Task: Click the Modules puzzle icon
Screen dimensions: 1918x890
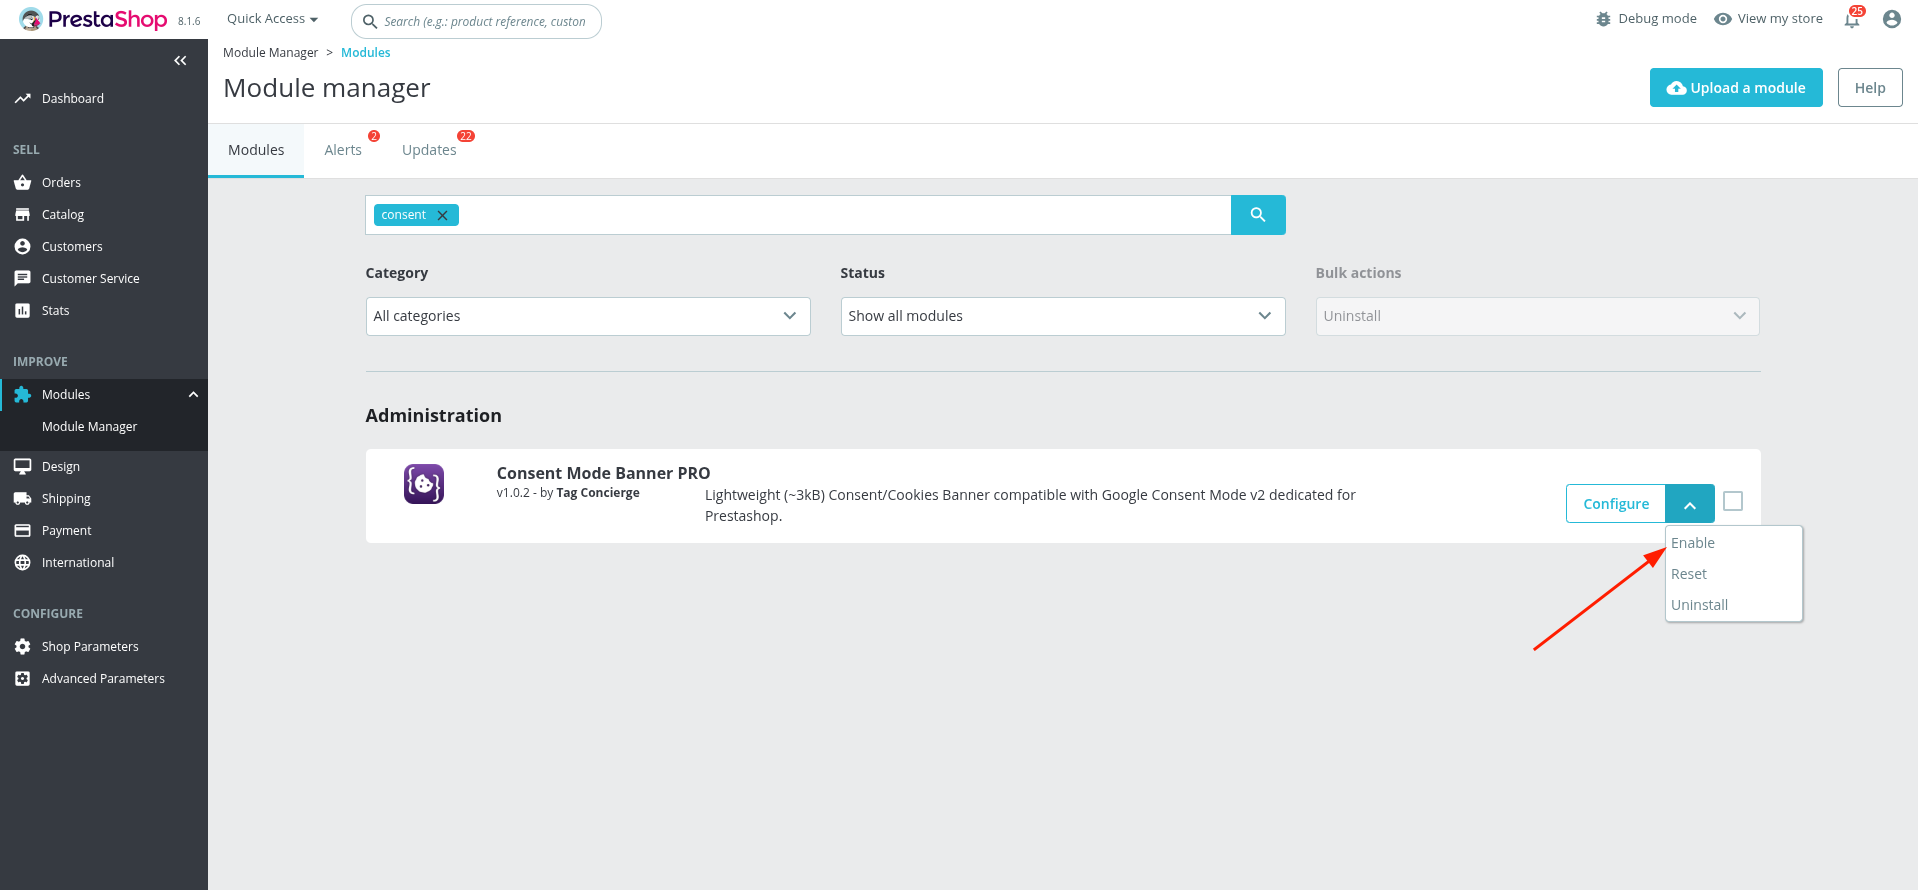Action: (23, 394)
